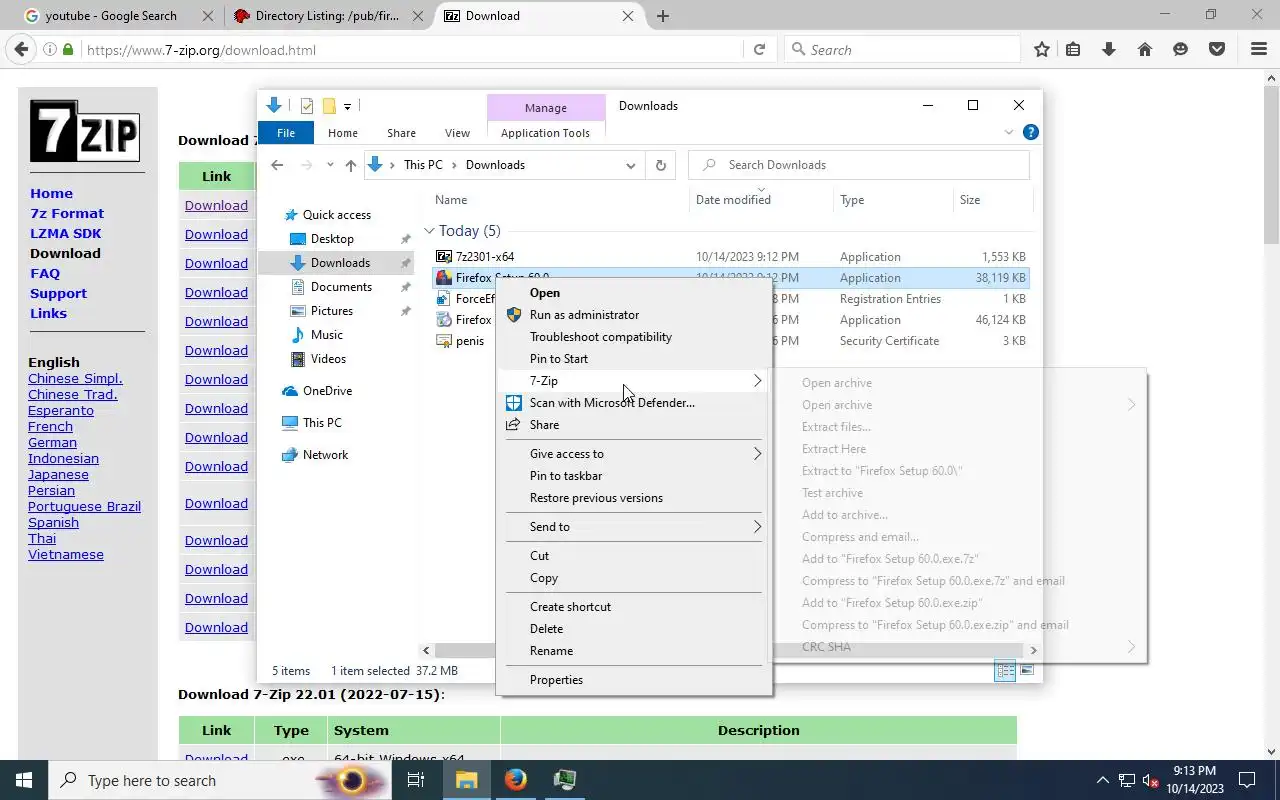The height and width of the screenshot is (800, 1280).
Task: Choose Run as administrator from context menu
Action: pos(634,315)
